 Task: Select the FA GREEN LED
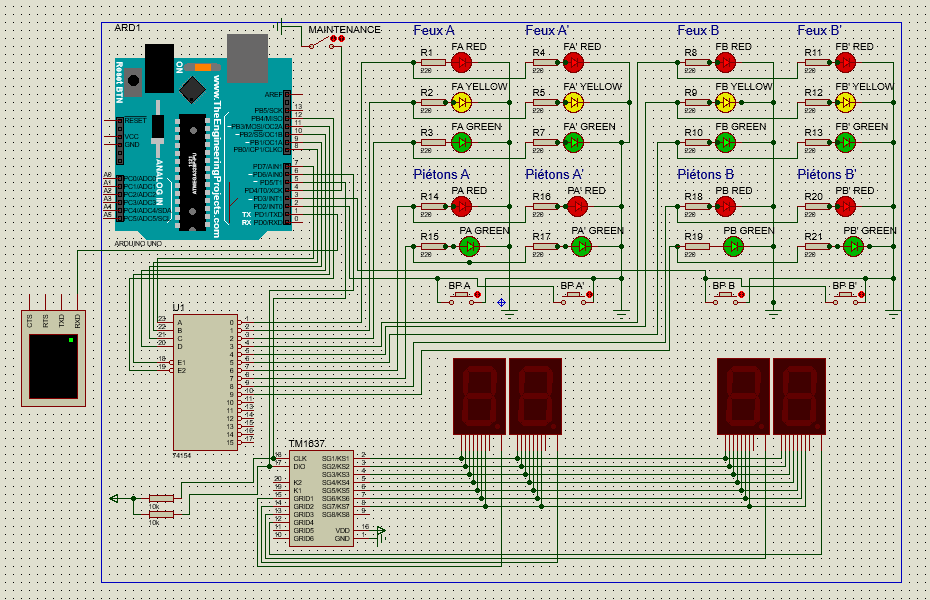coord(461,142)
